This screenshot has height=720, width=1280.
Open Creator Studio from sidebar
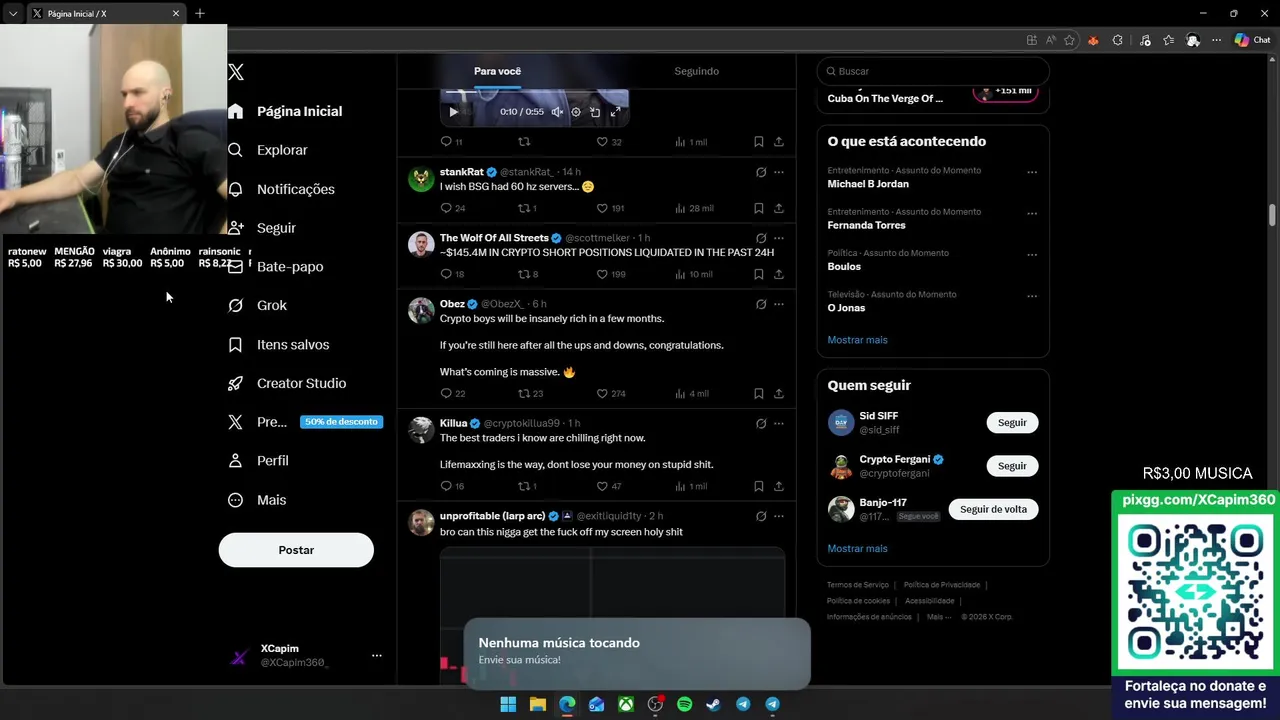[287, 383]
